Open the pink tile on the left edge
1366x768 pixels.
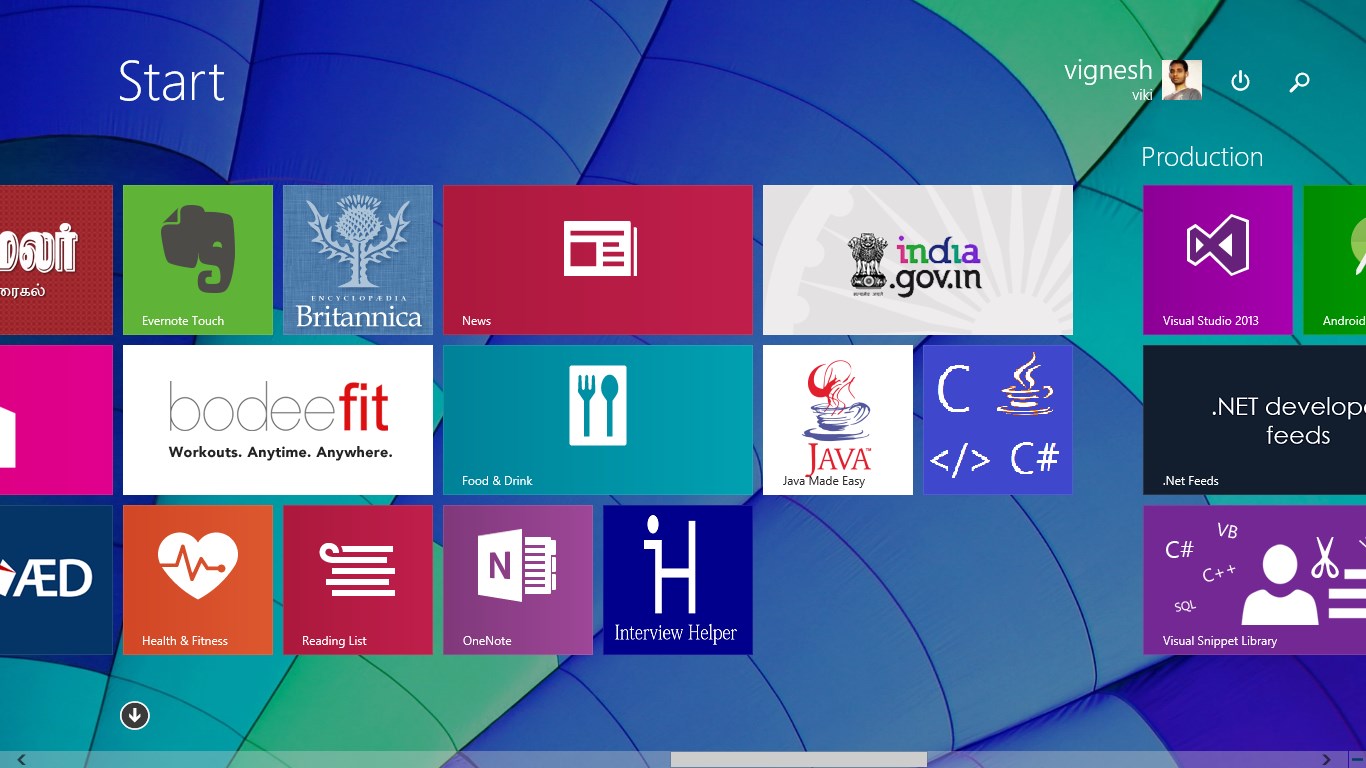(x=56, y=420)
